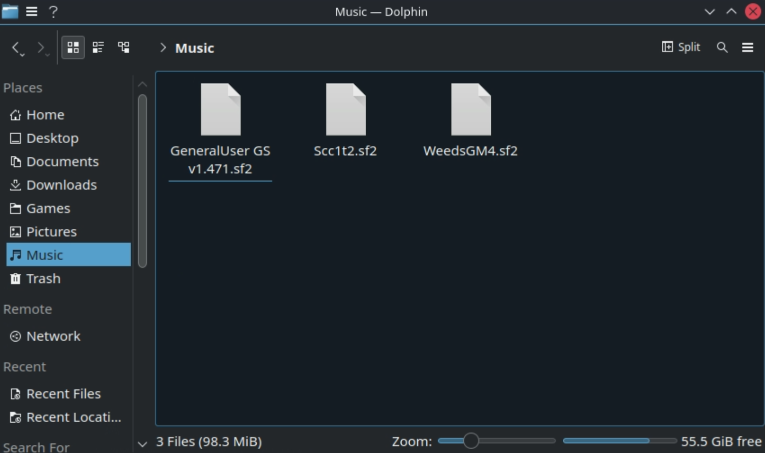The height and width of the screenshot is (453, 765).
Task: Click the Dolphin folder icon in title bar
Action: [x=10, y=11]
